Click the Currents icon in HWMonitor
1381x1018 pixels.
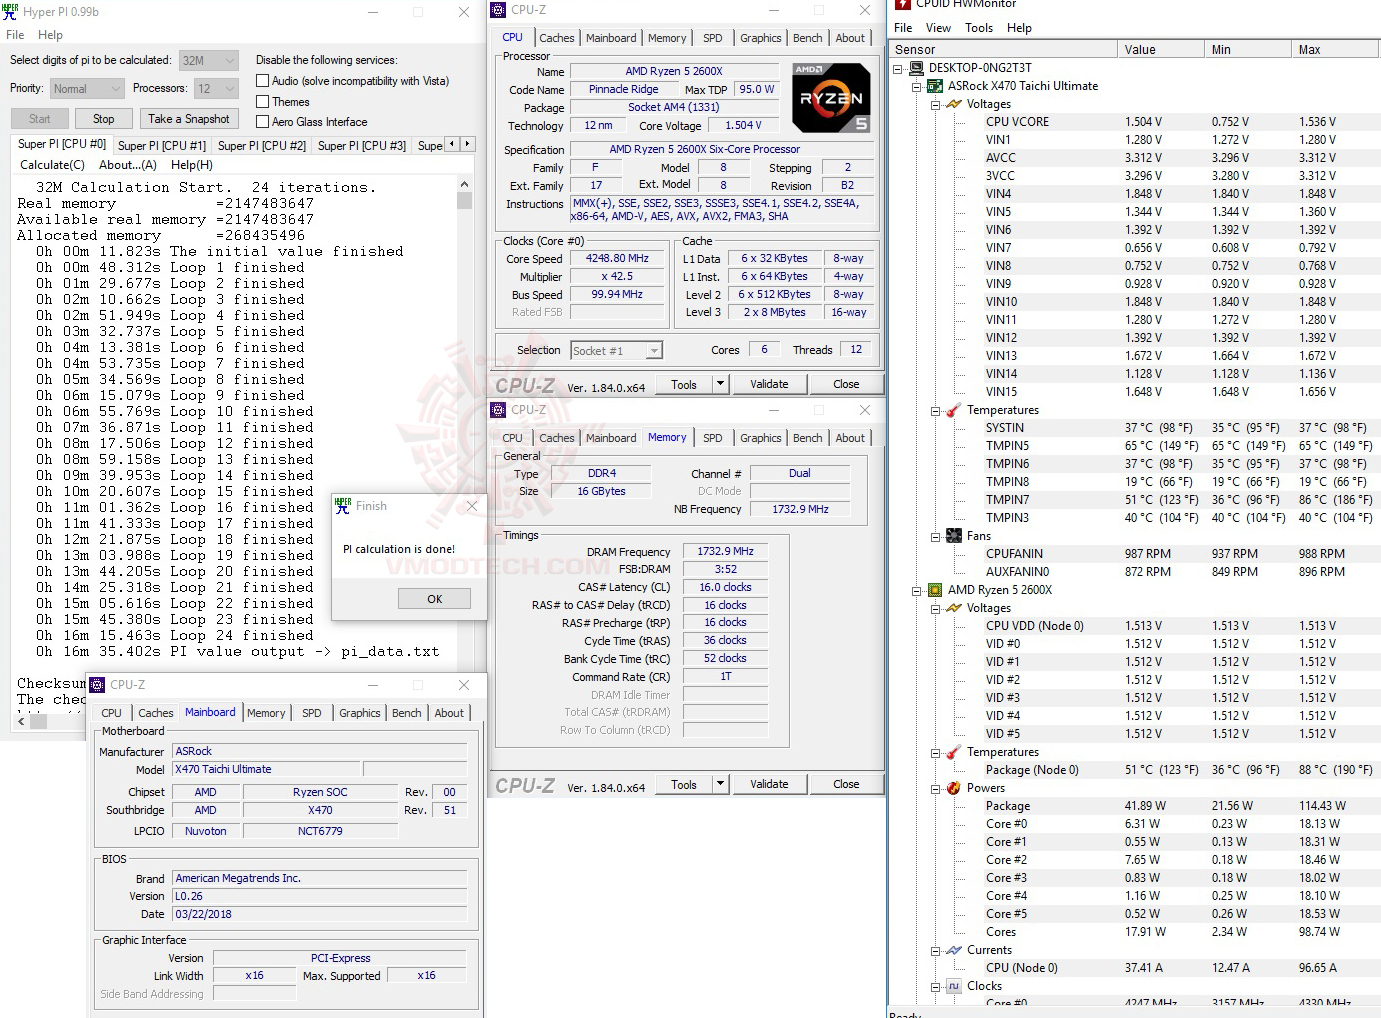tap(954, 950)
